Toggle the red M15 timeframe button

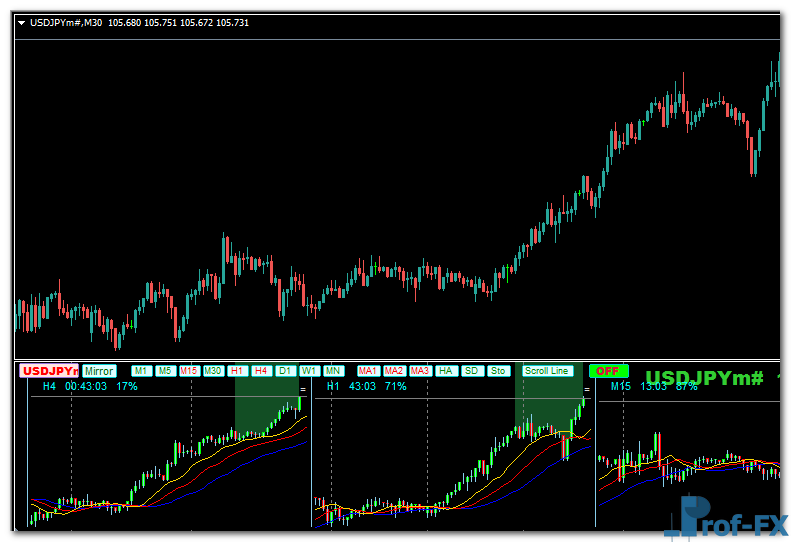click(189, 371)
